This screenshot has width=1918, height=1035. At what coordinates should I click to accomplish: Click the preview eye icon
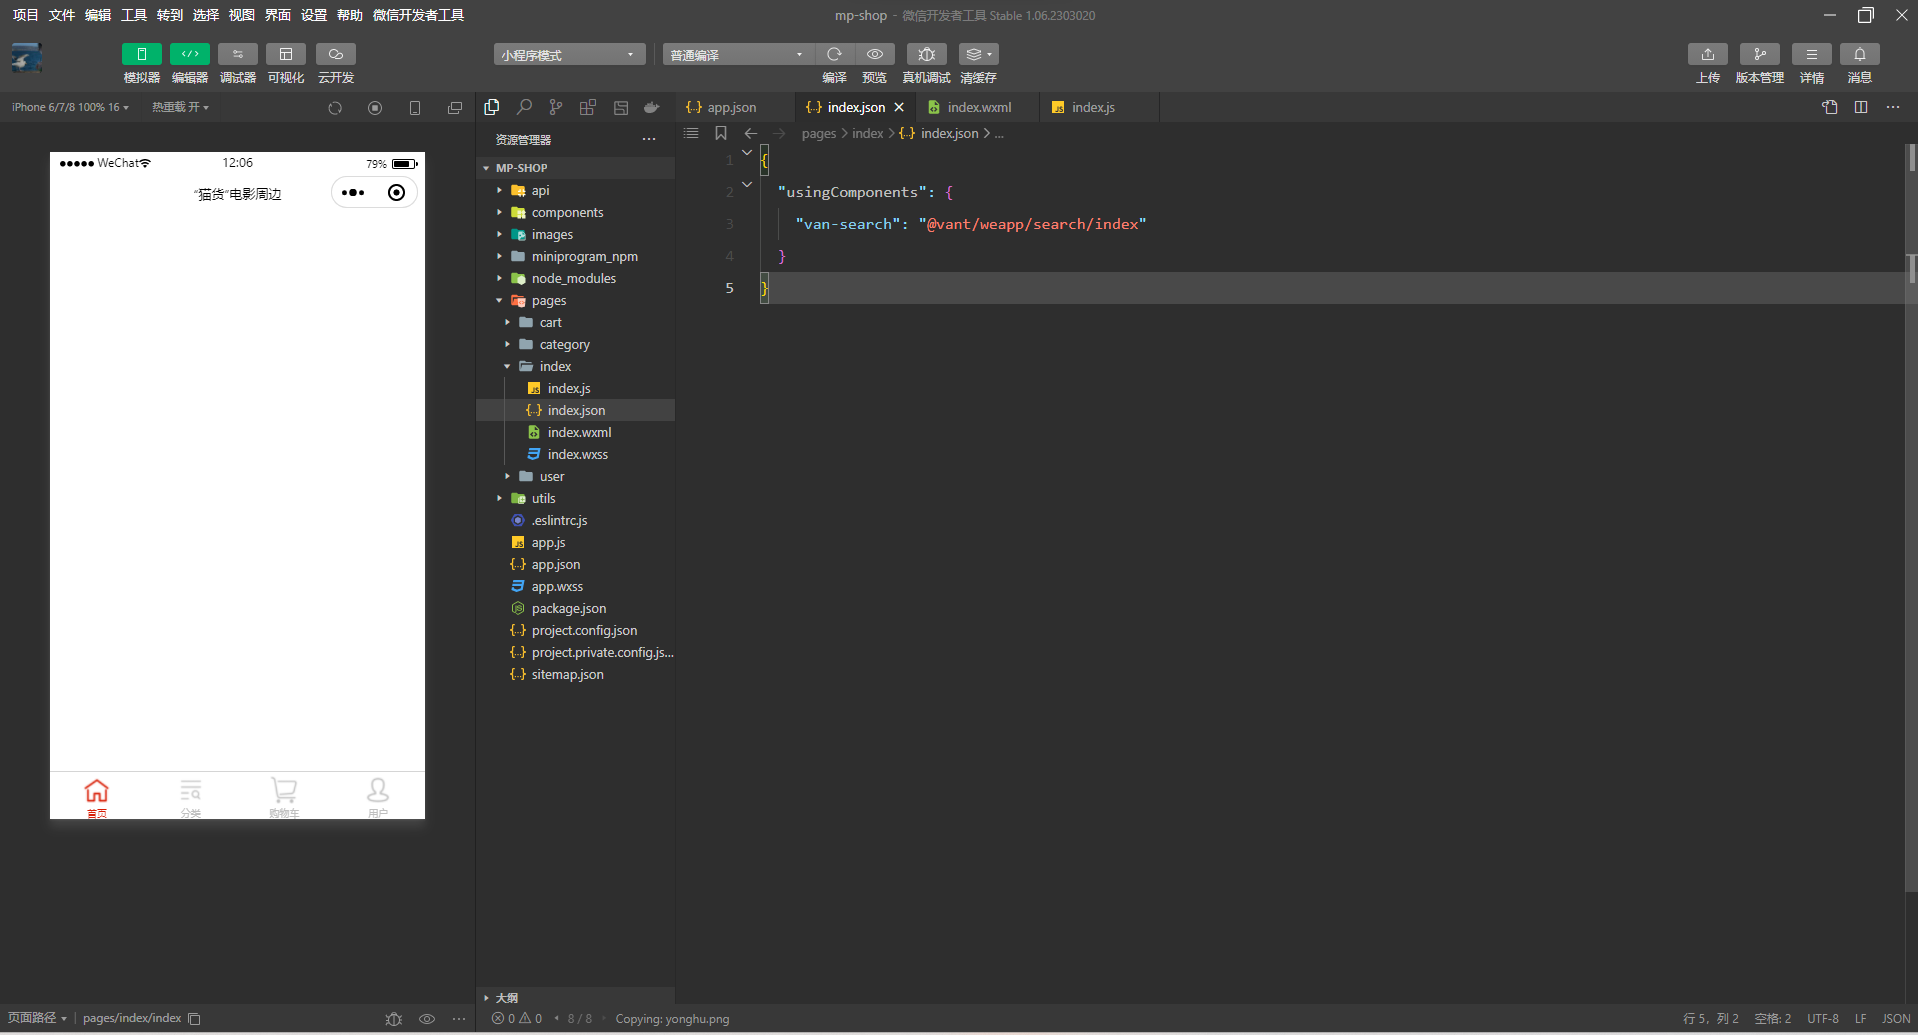point(875,54)
